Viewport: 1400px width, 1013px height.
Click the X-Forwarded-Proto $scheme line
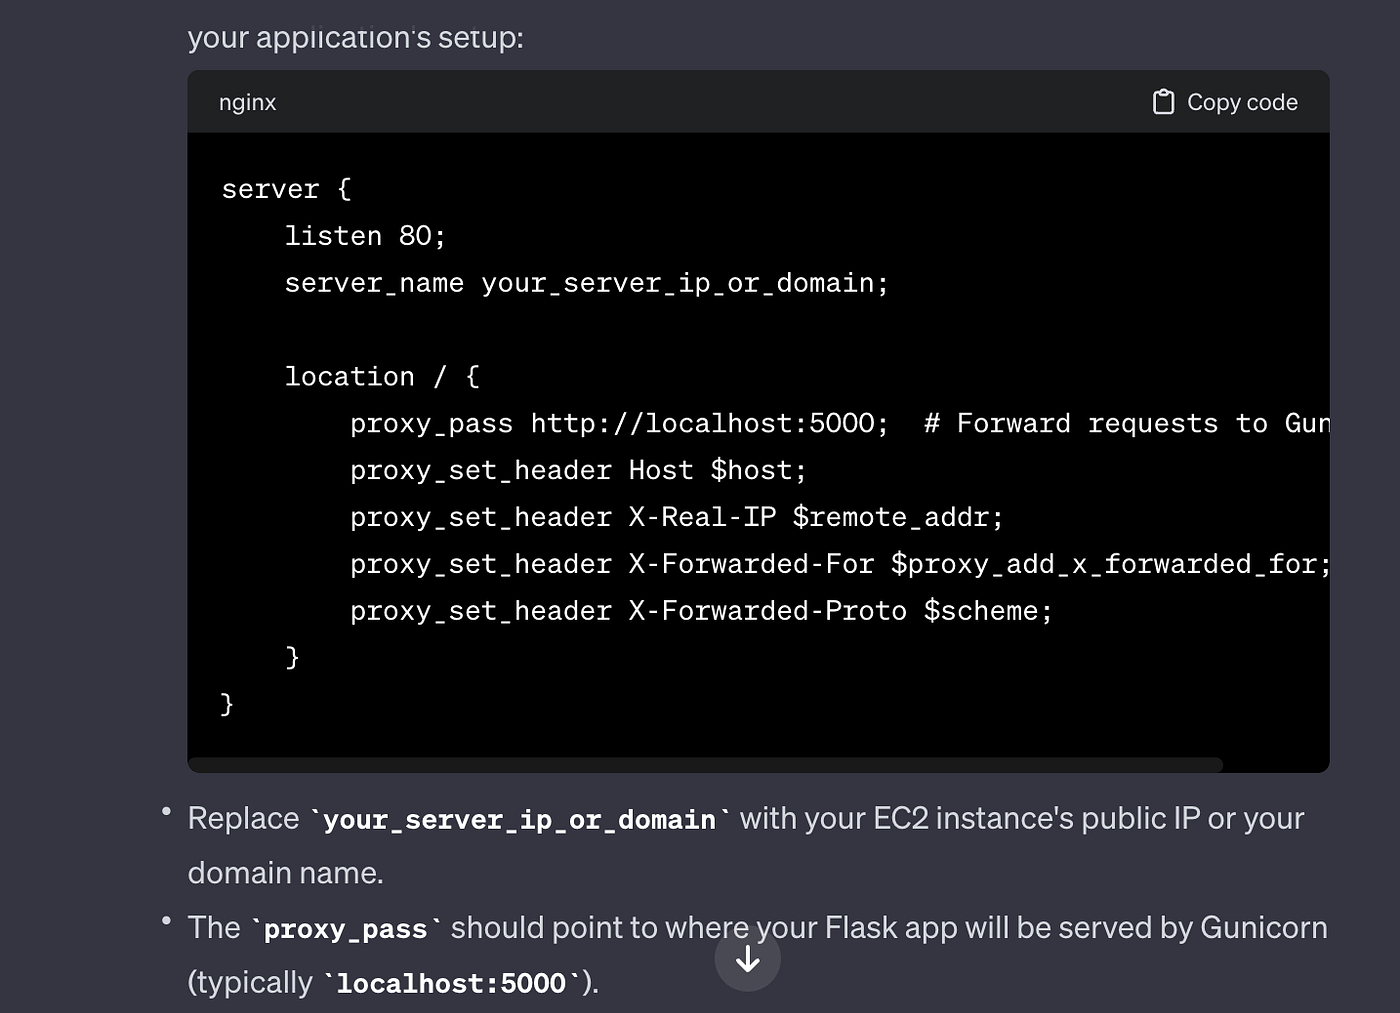point(701,611)
